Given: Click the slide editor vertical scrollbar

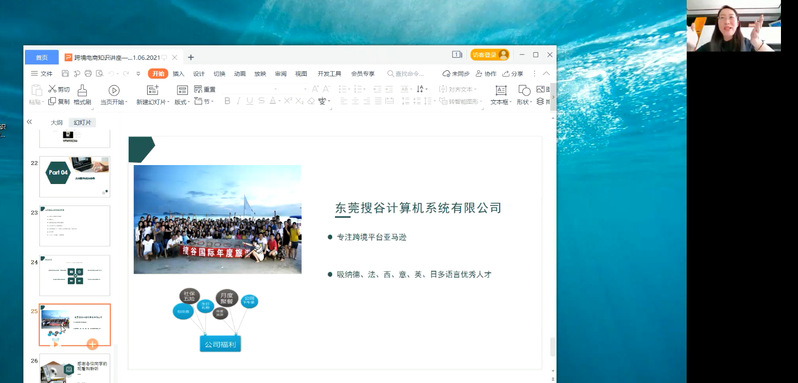Looking at the screenshot, I should [x=553, y=346].
